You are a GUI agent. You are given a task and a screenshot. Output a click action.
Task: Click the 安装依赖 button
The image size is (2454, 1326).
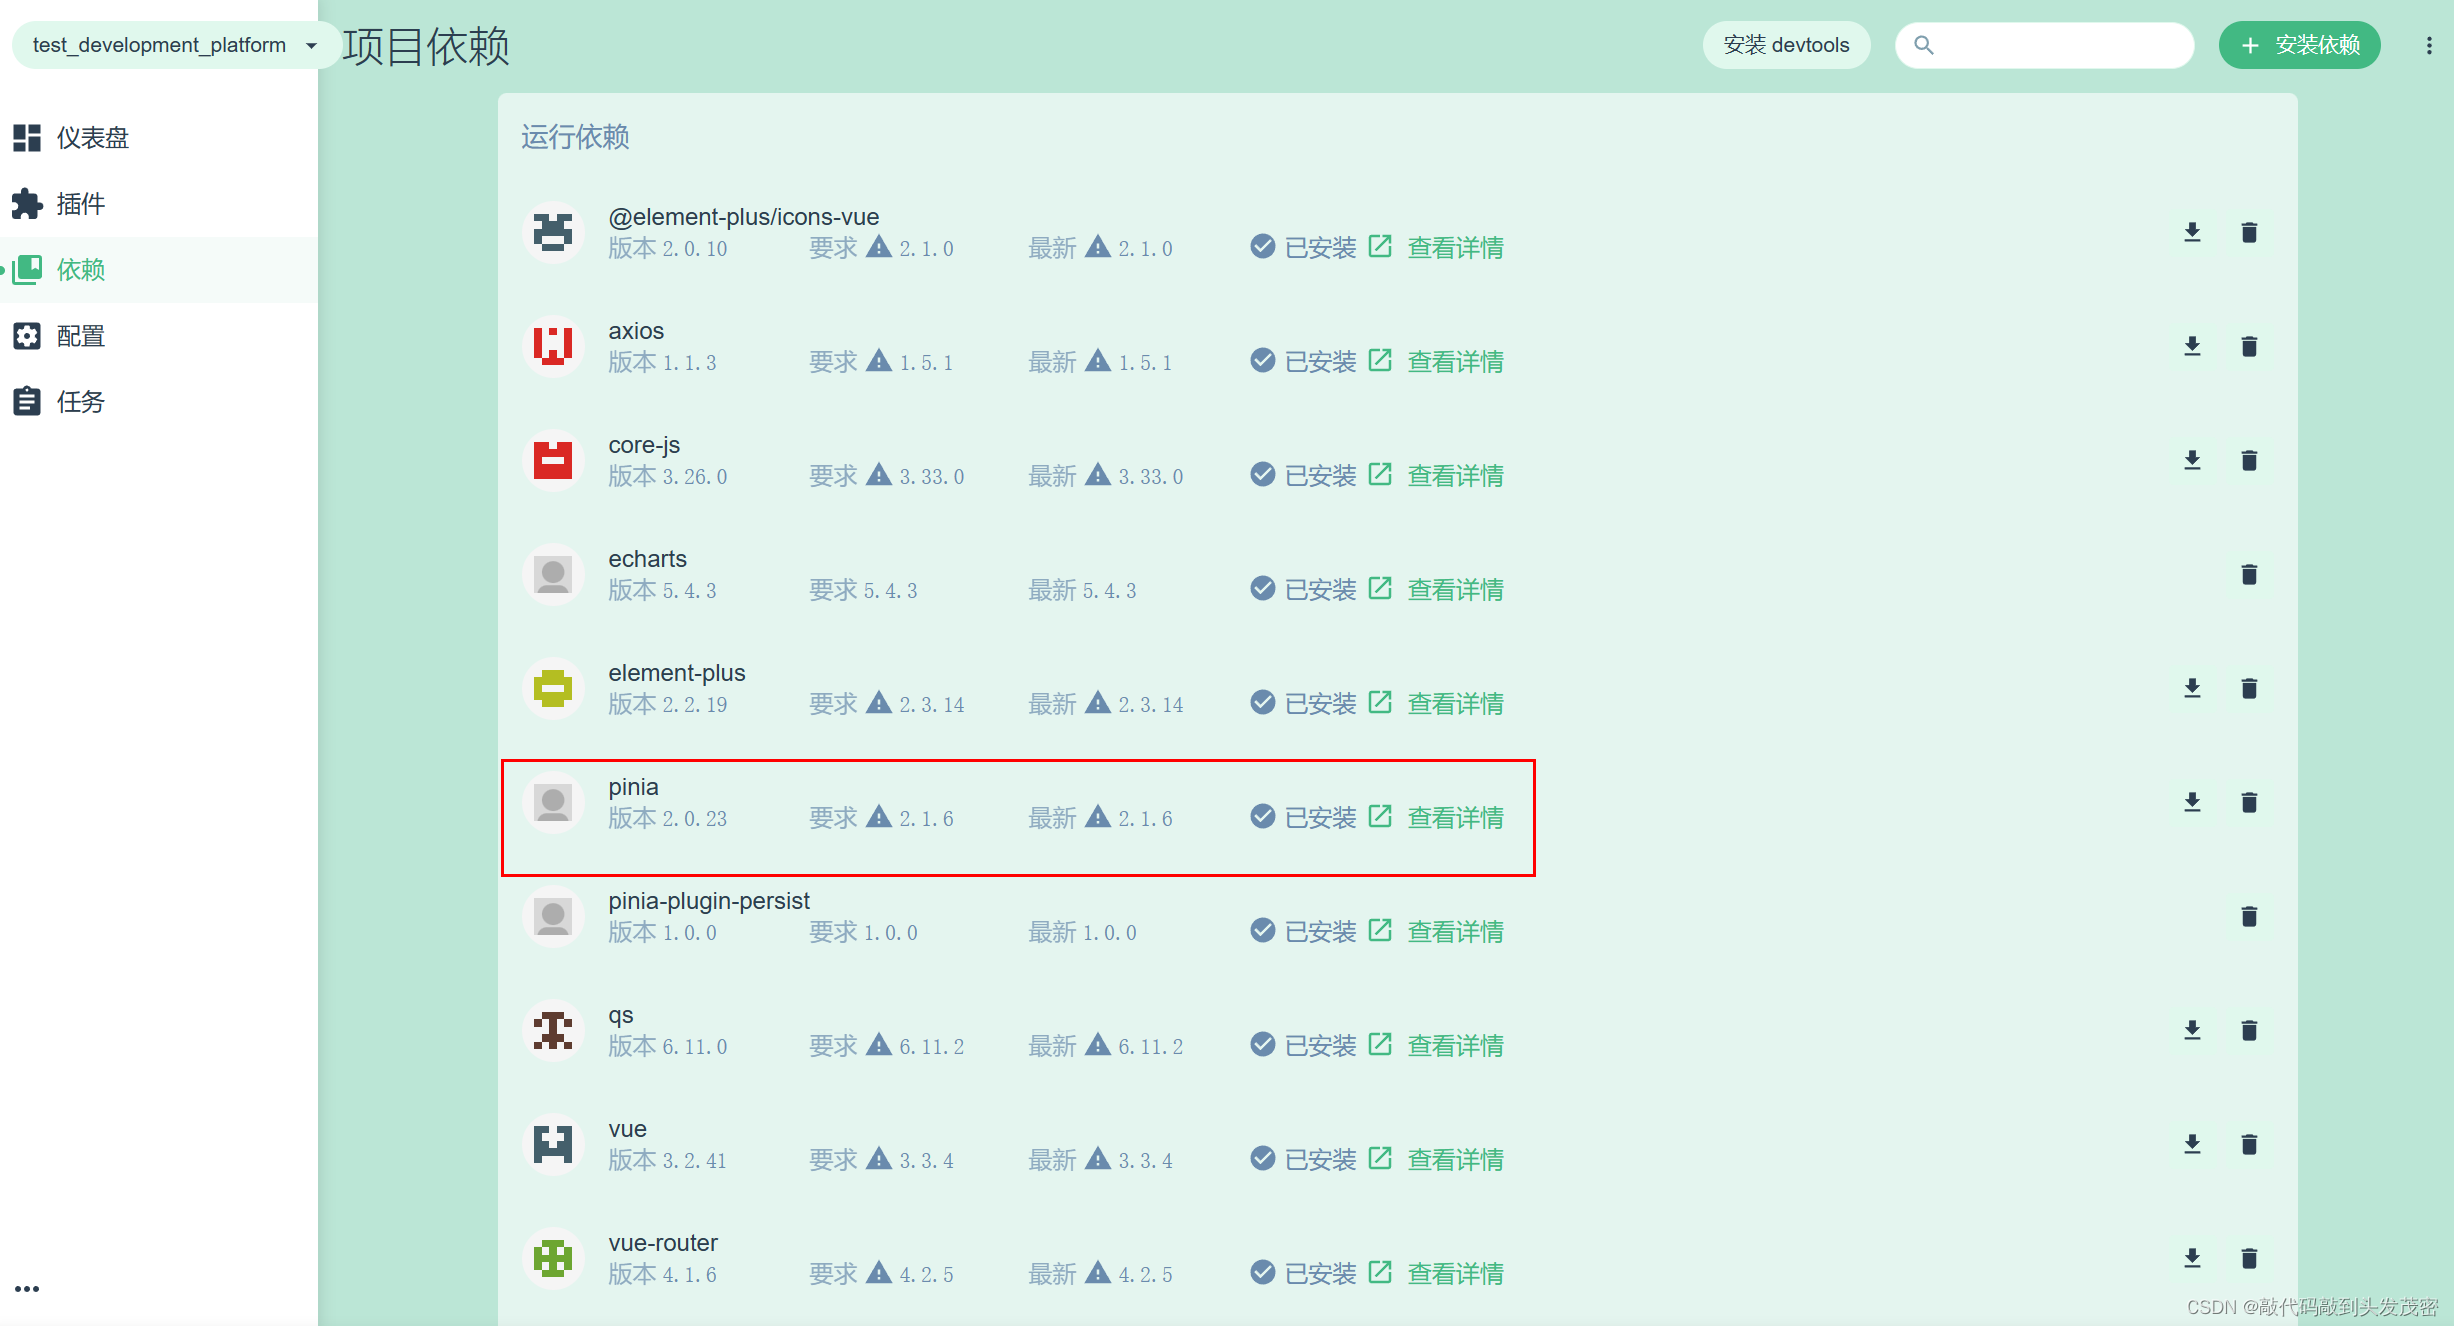coord(2298,45)
